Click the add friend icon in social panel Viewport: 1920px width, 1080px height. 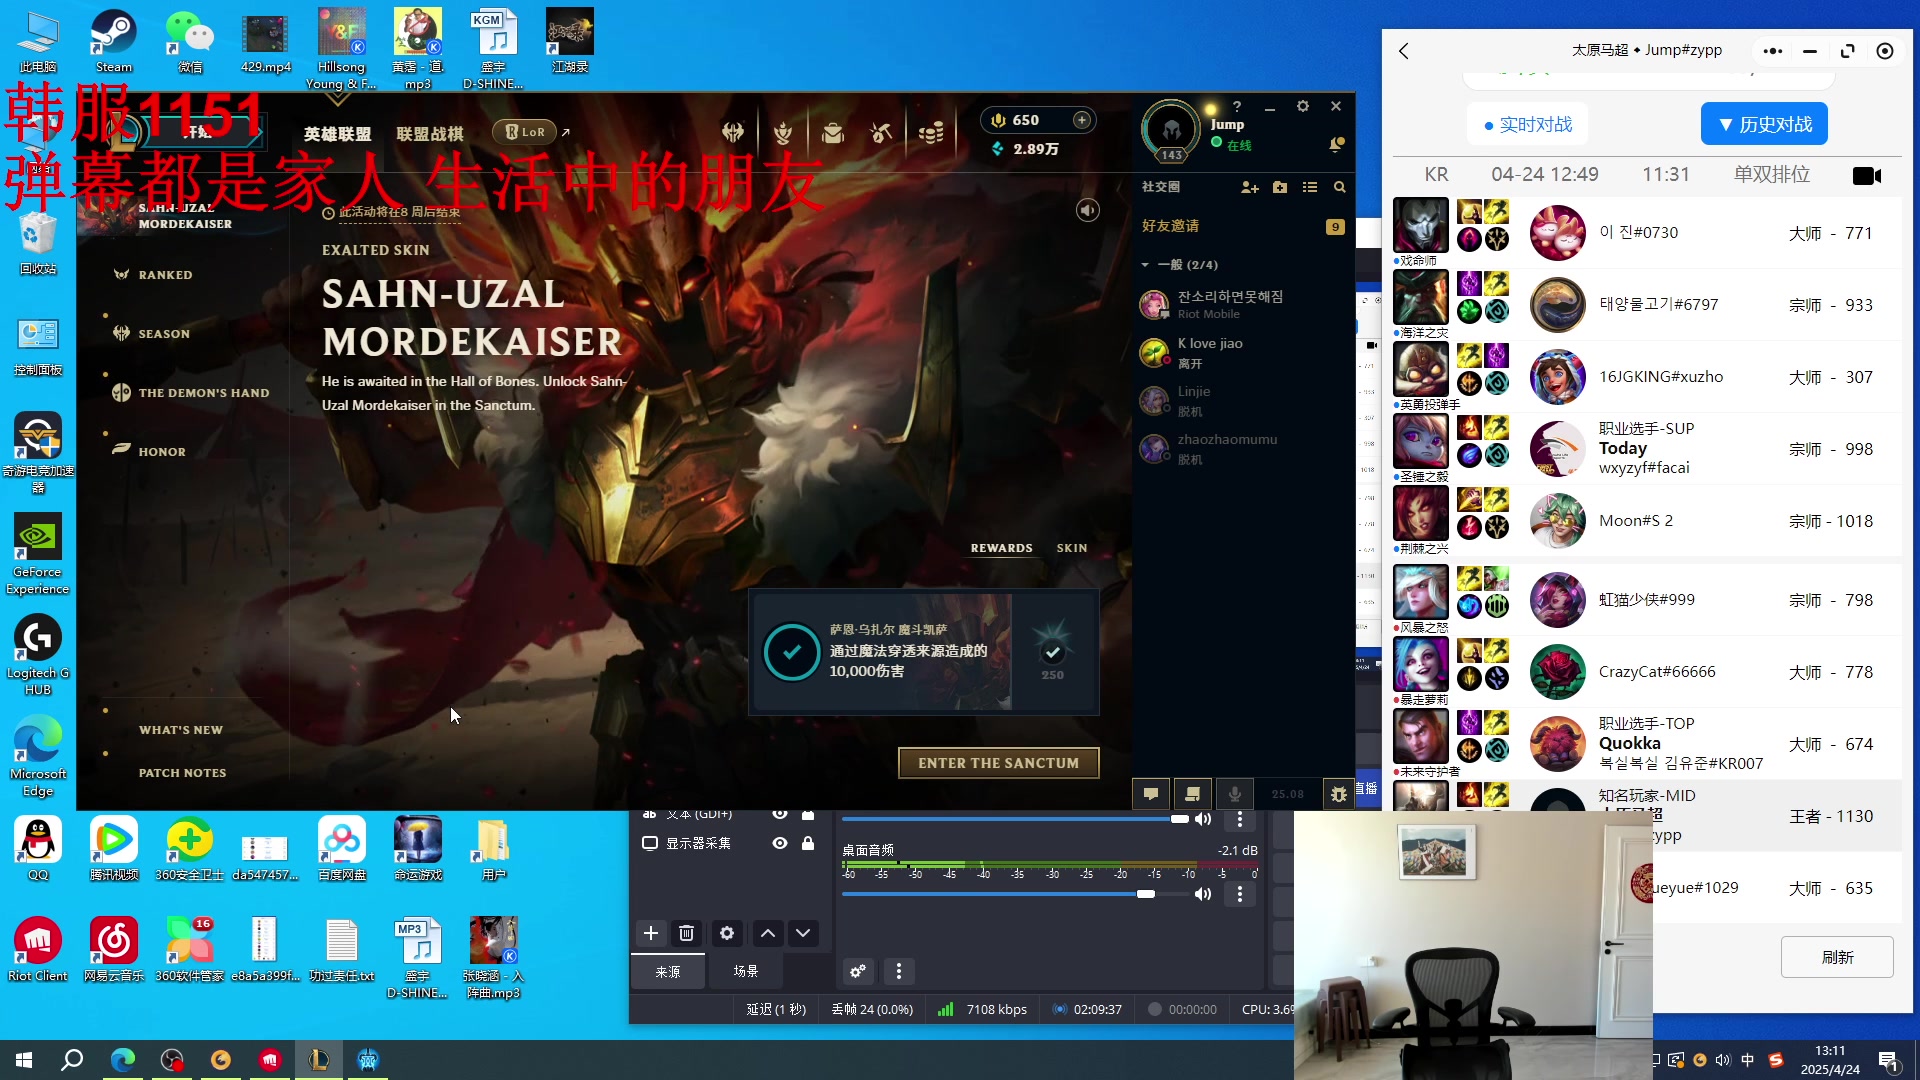point(1249,187)
